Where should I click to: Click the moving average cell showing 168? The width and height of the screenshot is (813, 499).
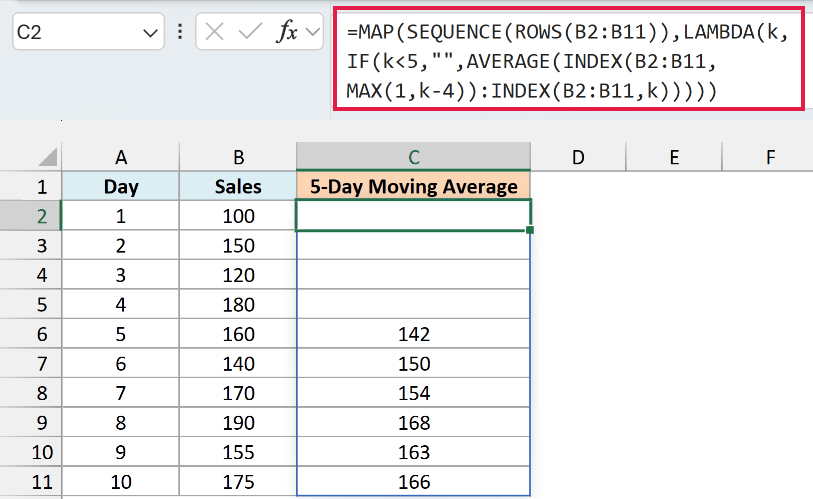(x=414, y=423)
